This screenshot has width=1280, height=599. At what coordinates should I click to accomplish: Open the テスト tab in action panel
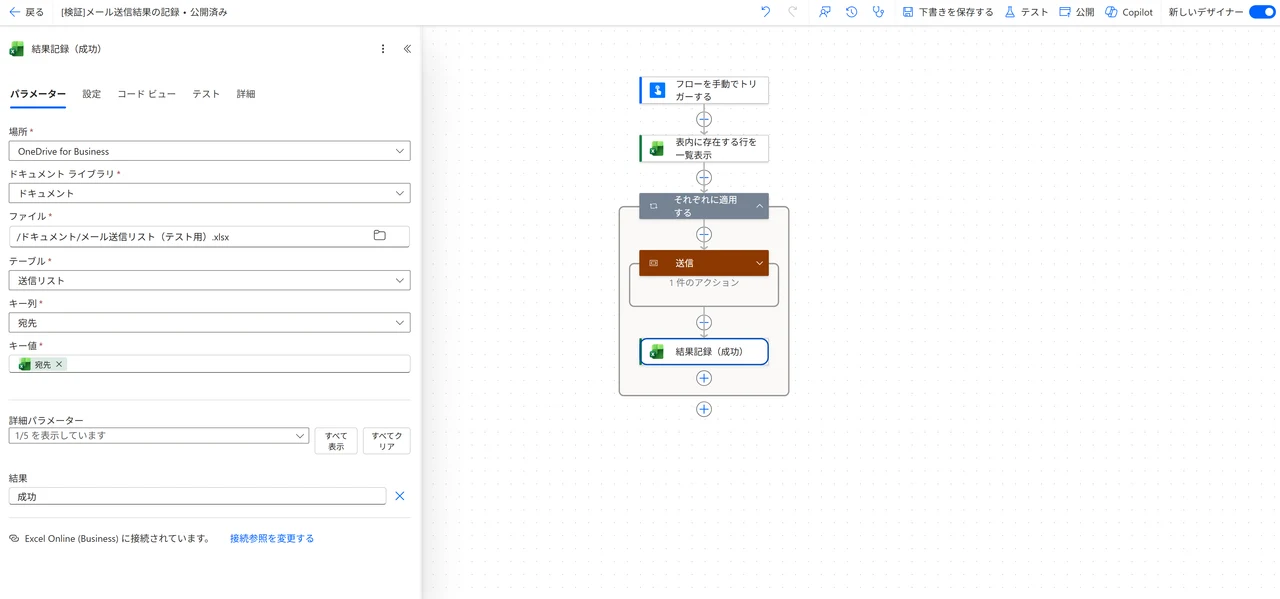pos(206,94)
